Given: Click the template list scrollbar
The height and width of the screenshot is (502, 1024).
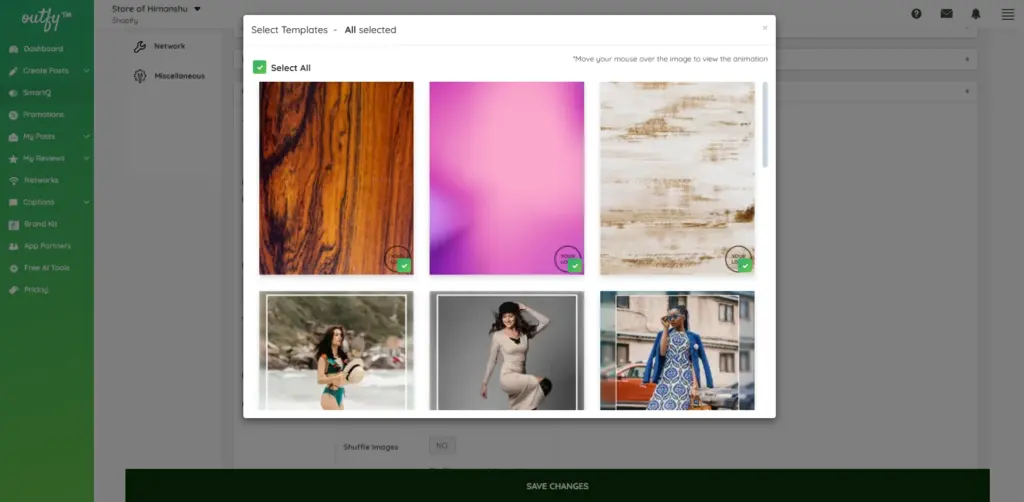Looking at the screenshot, I should 765,125.
